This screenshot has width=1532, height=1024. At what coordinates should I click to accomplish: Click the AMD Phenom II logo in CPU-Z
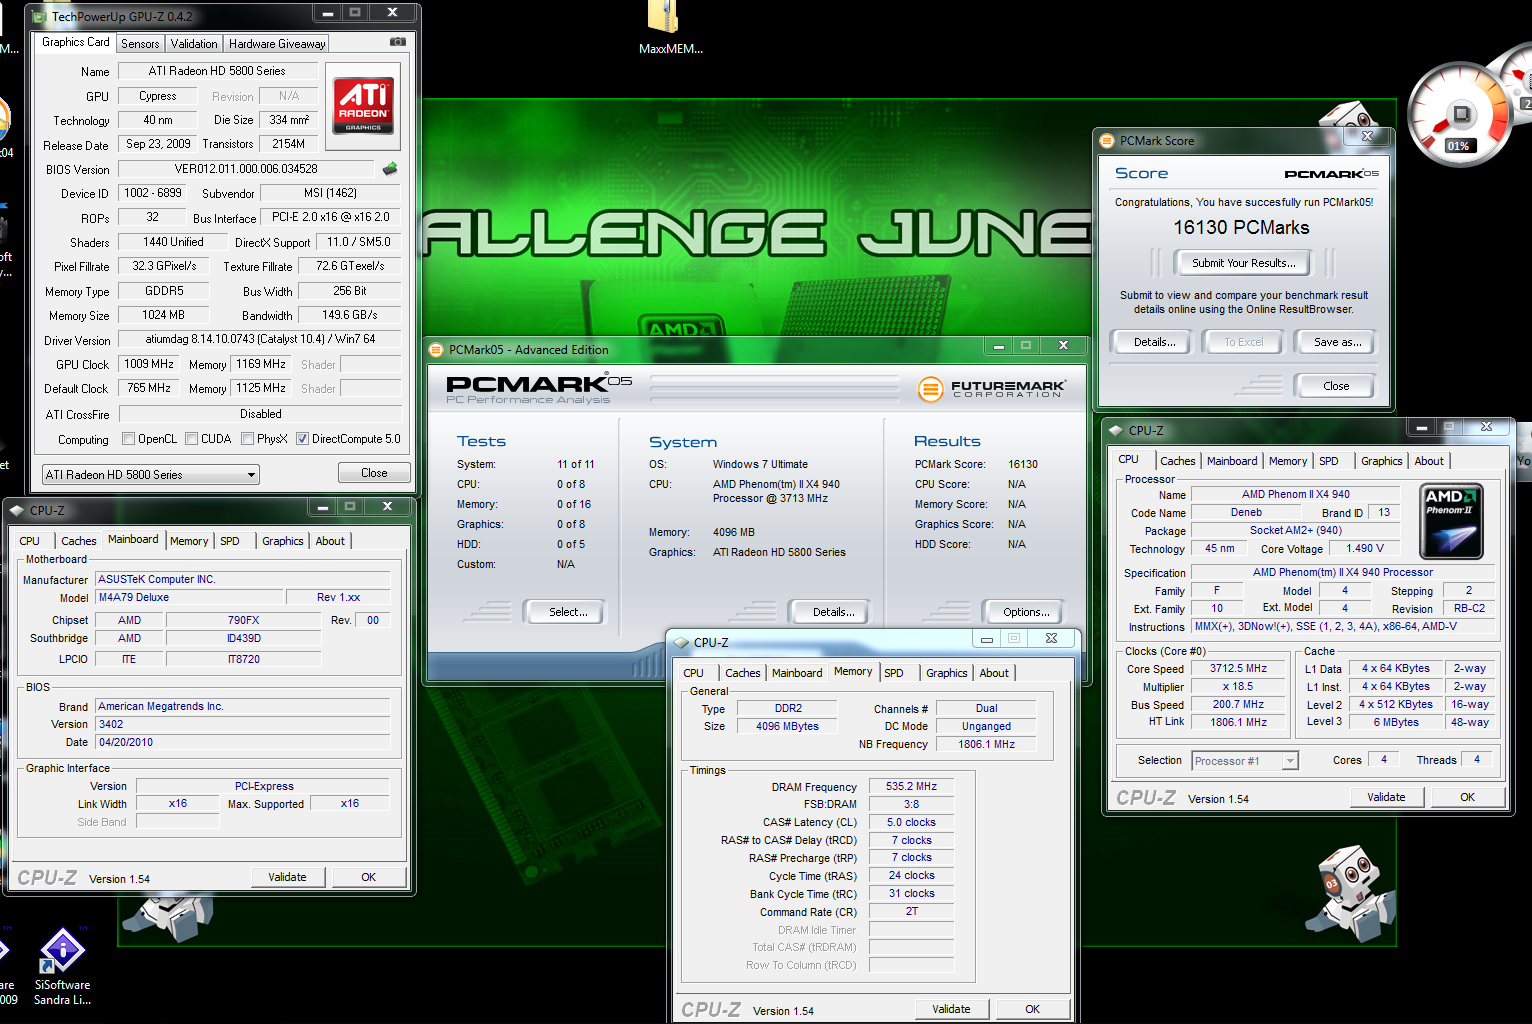[x=1452, y=521]
